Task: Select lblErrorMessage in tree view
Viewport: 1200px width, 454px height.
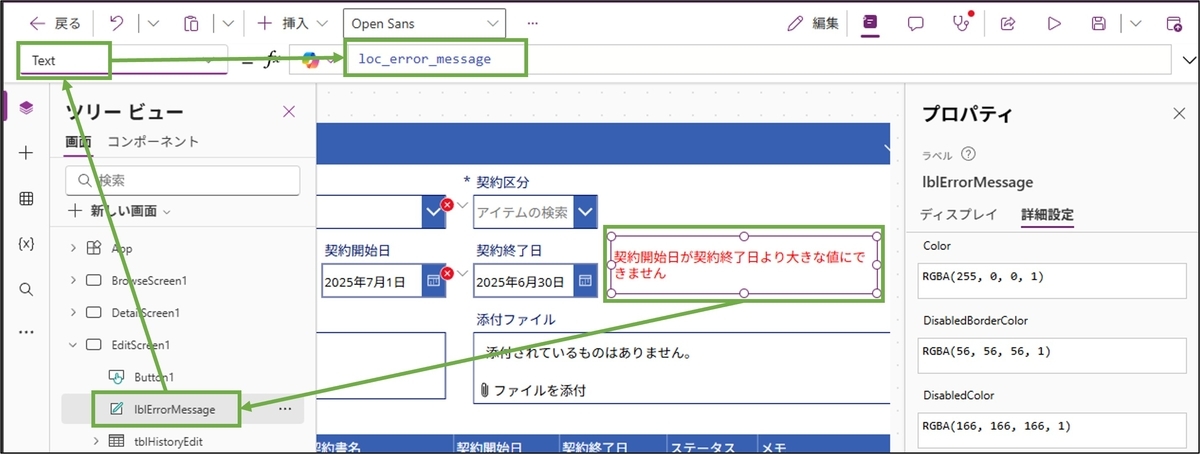Action: pos(173,408)
